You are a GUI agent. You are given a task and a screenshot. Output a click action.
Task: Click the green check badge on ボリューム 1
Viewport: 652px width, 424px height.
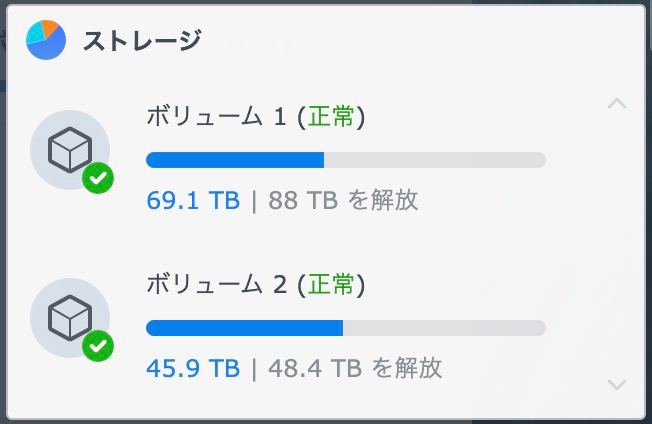point(97,179)
